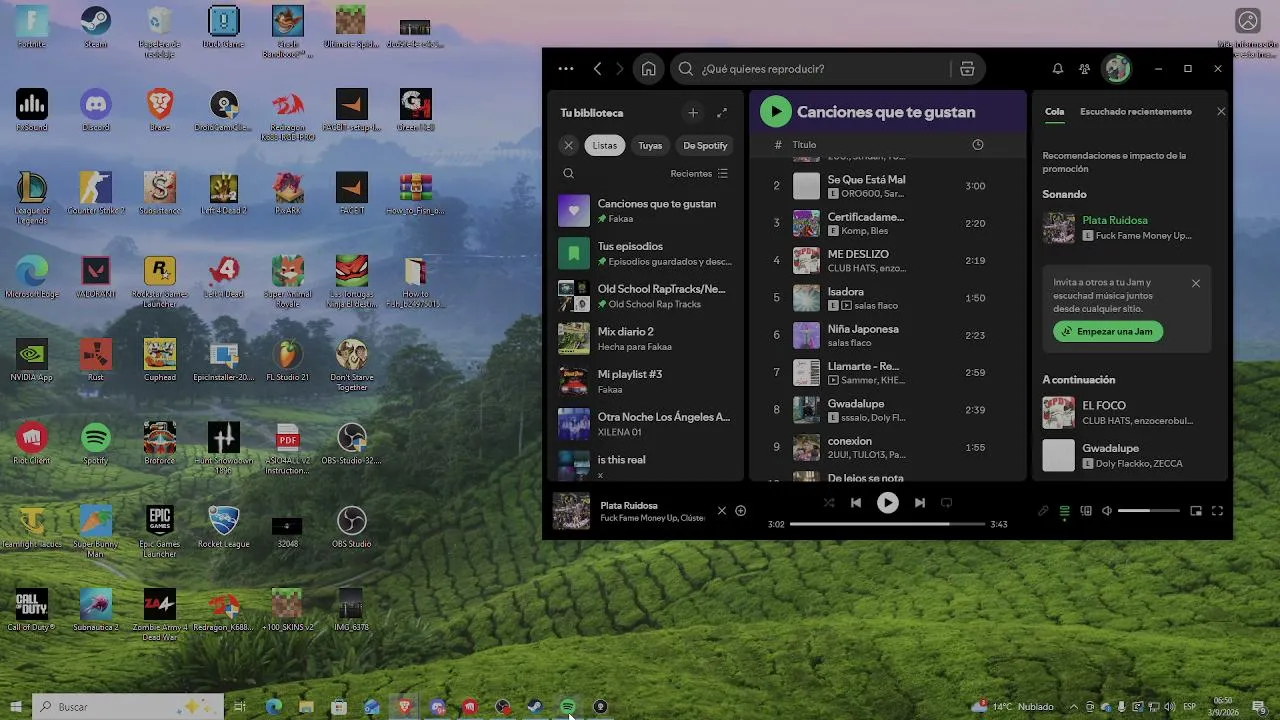Open FL Studio 21 desktop icon

click(x=288, y=360)
